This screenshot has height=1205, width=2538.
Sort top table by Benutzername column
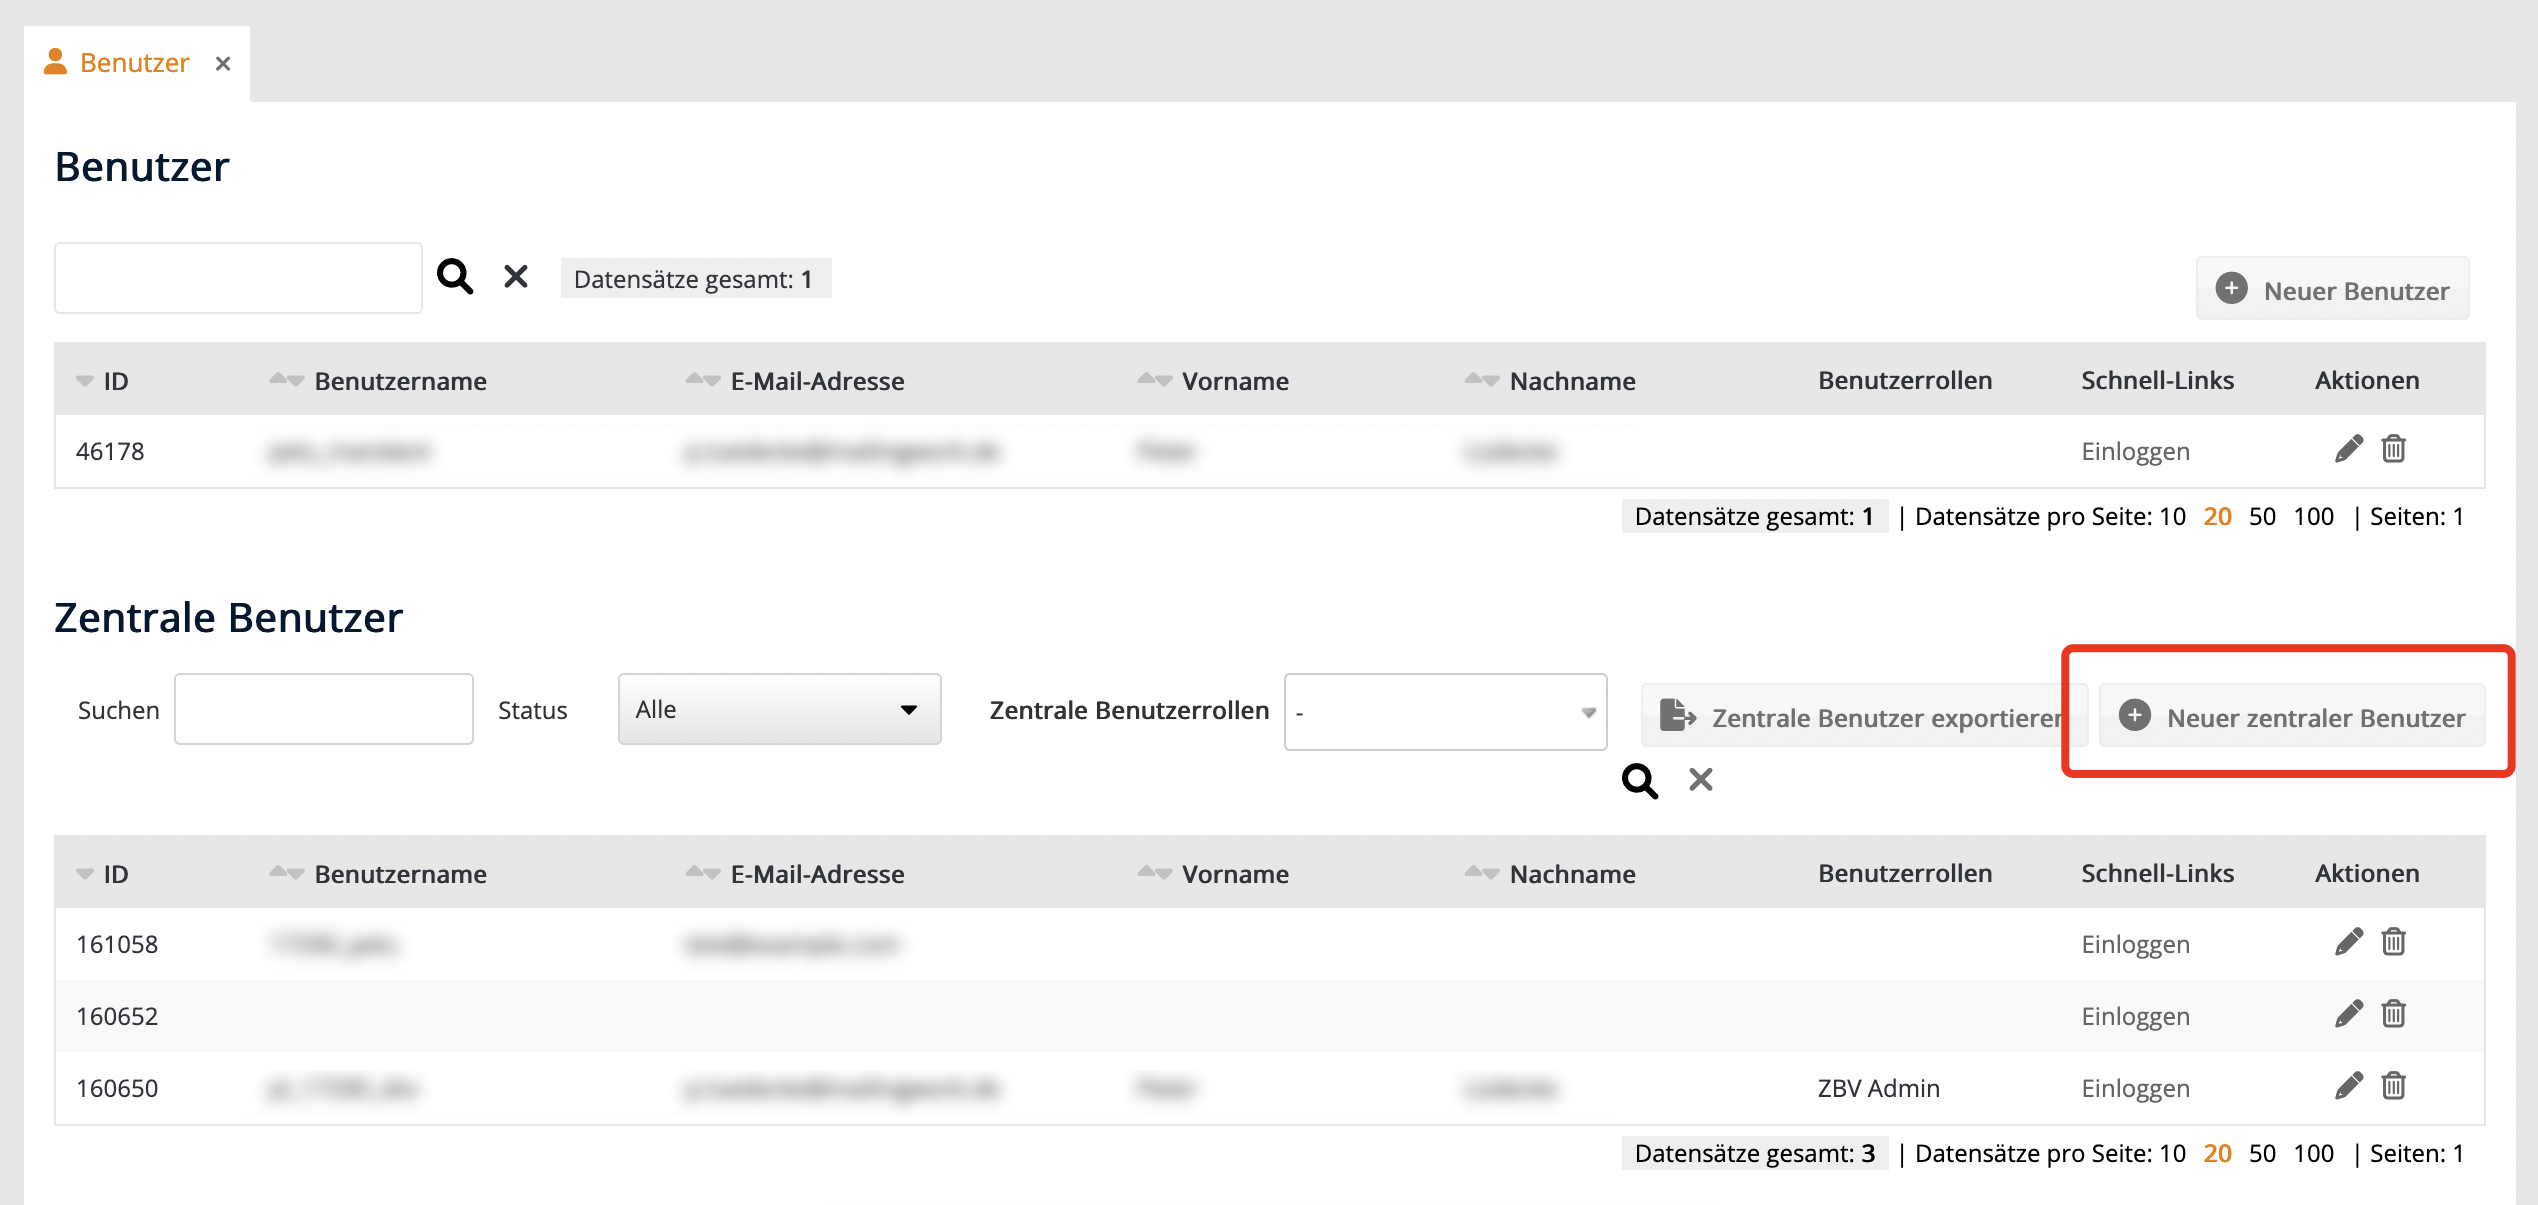point(399,381)
